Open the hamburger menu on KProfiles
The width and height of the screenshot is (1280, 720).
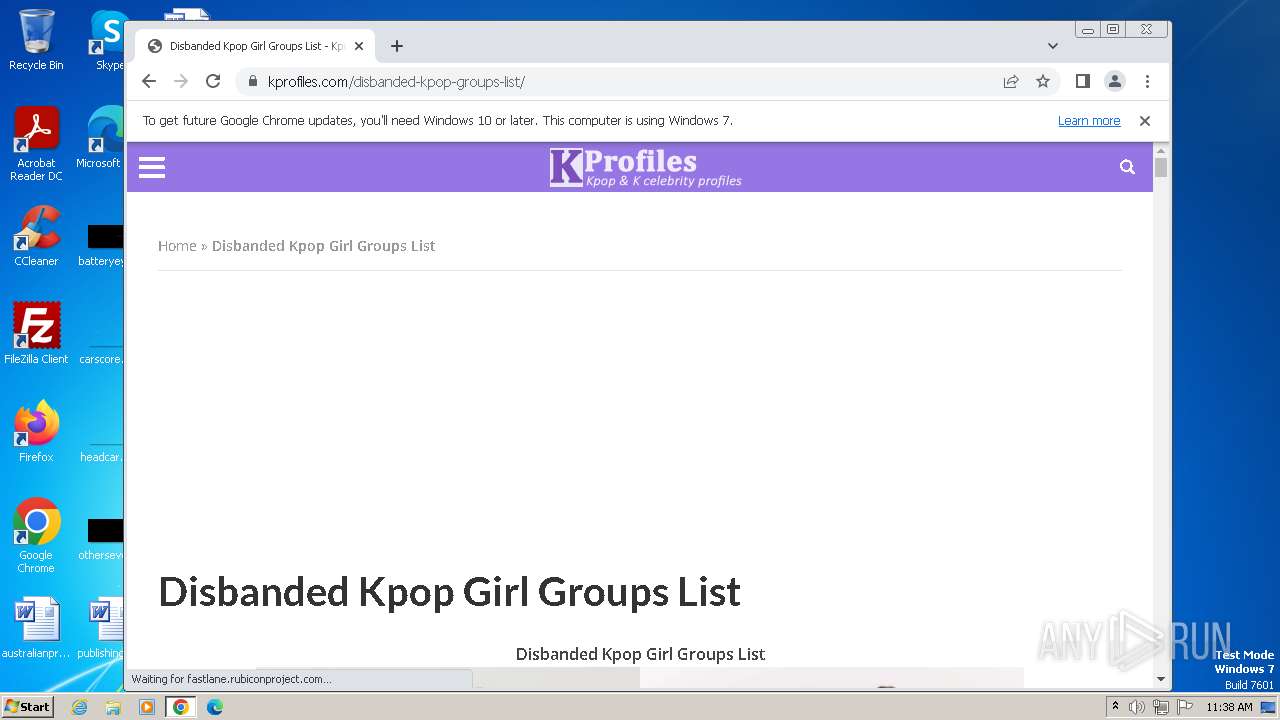click(x=152, y=167)
